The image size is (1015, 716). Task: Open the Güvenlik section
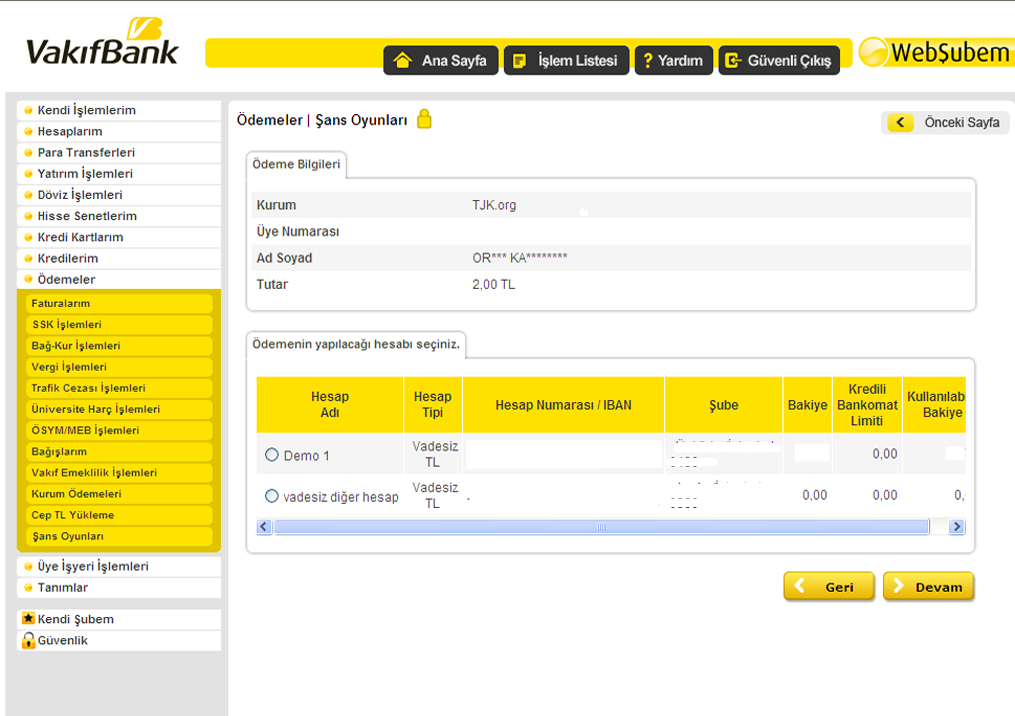coord(118,640)
